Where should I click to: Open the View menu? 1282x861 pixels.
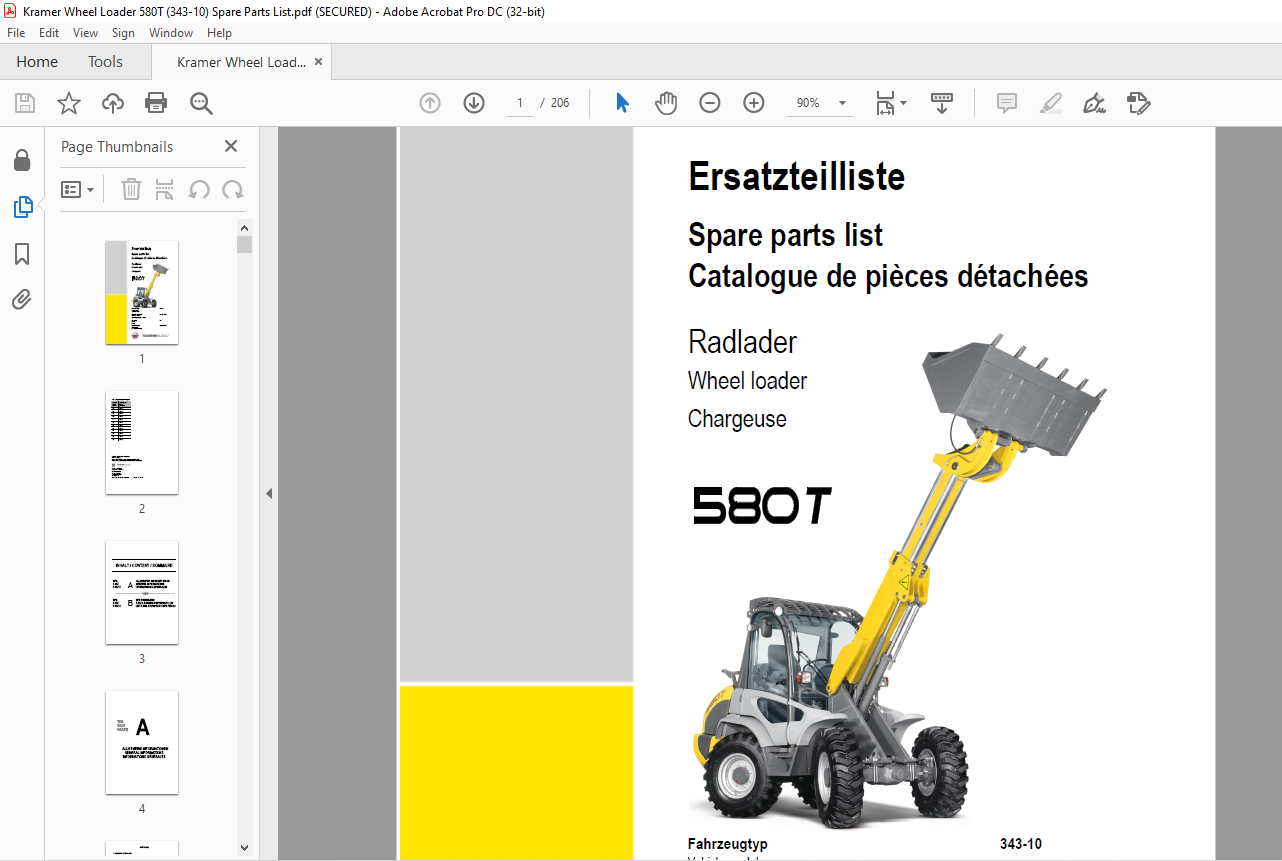86,33
